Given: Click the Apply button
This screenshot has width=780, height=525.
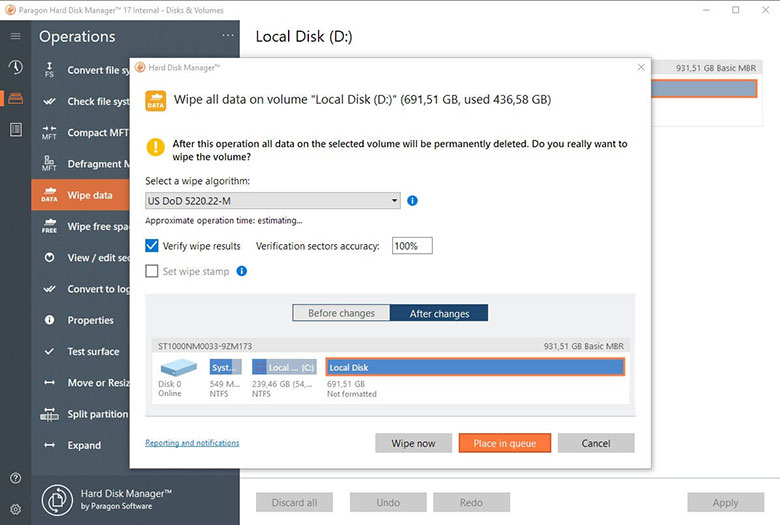Looking at the screenshot, I should pos(725,502).
